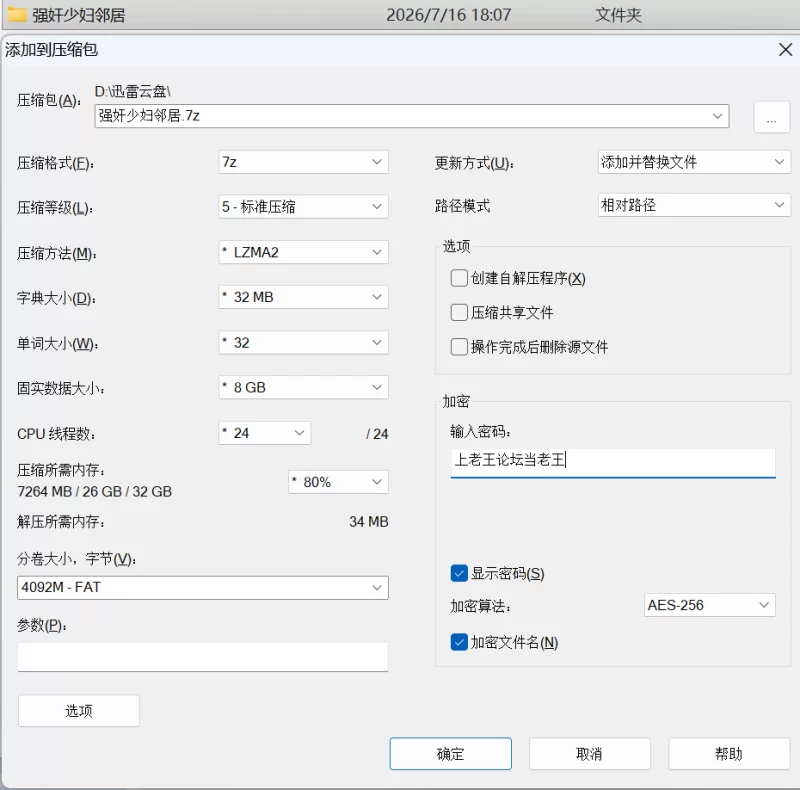Click the 2026/7/16 18:07 date in the background list
The width and height of the screenshot is (800, 790).
coord(448,15)
